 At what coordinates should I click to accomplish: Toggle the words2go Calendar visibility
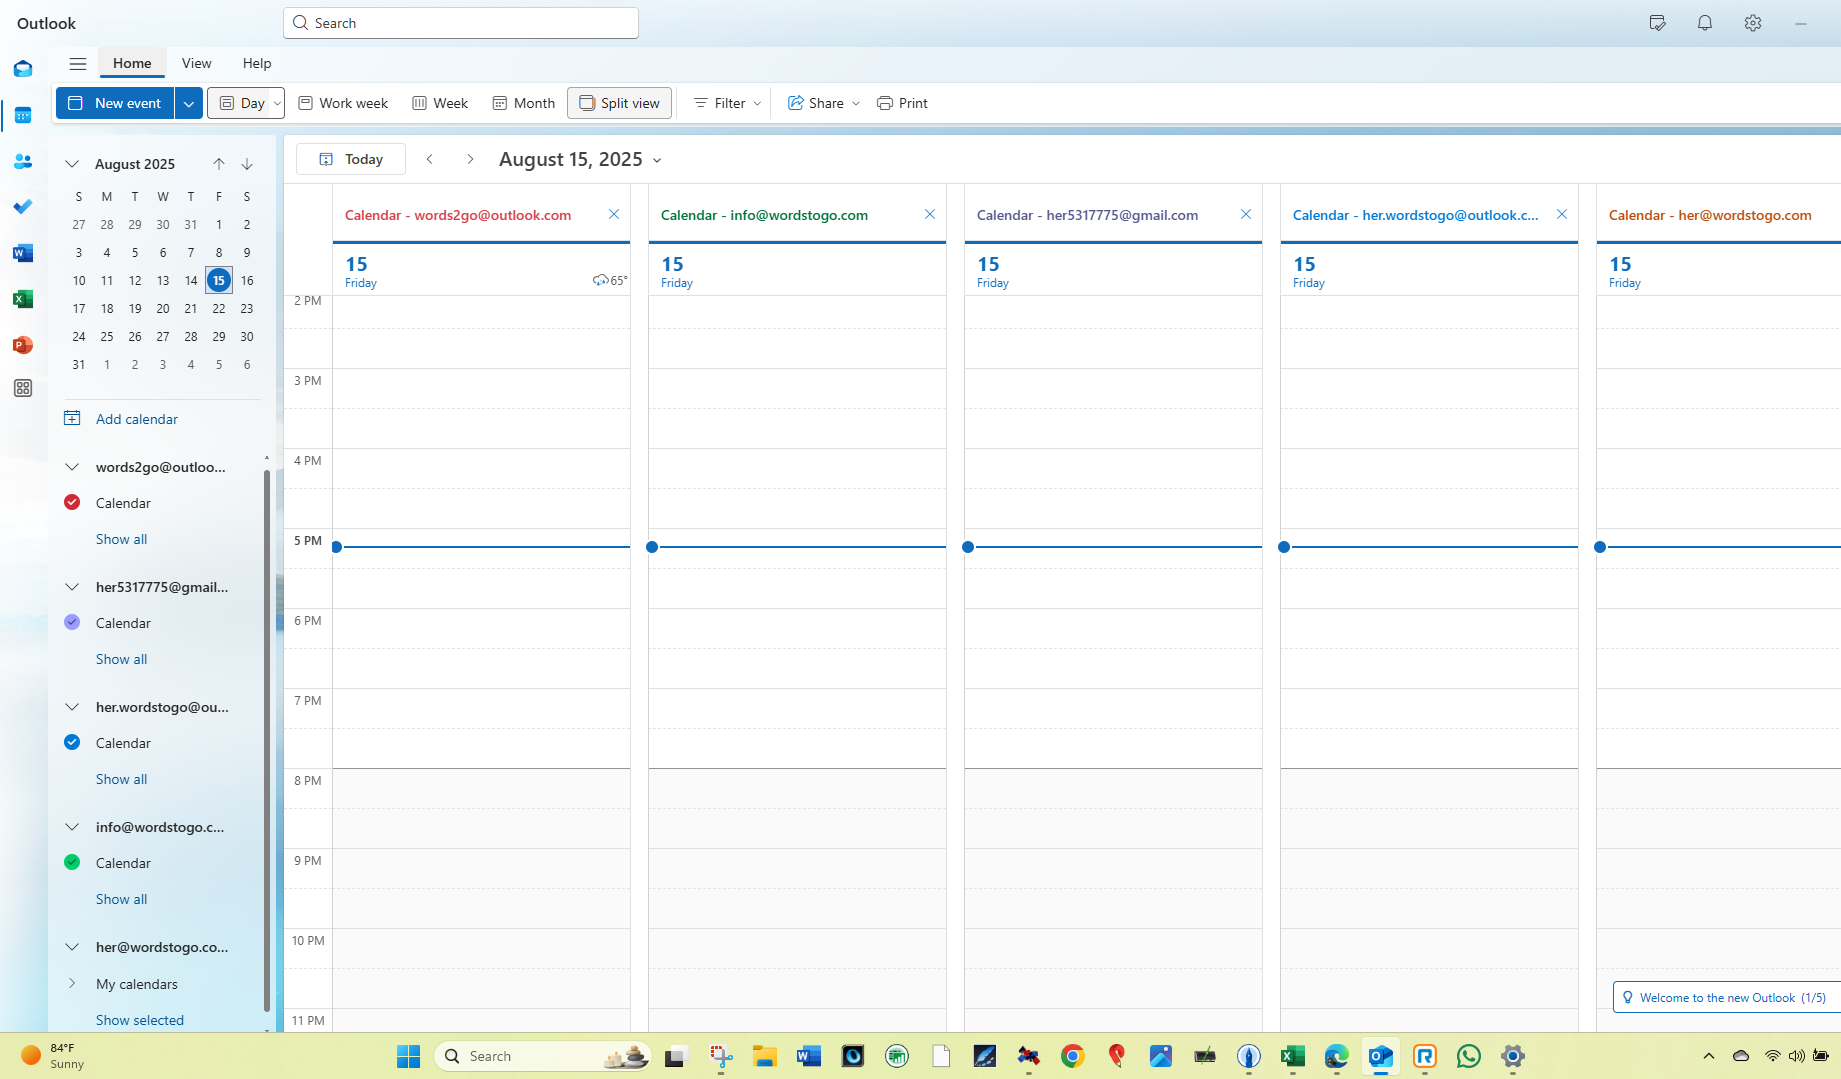pyautogui.click(x=71, y=502)
